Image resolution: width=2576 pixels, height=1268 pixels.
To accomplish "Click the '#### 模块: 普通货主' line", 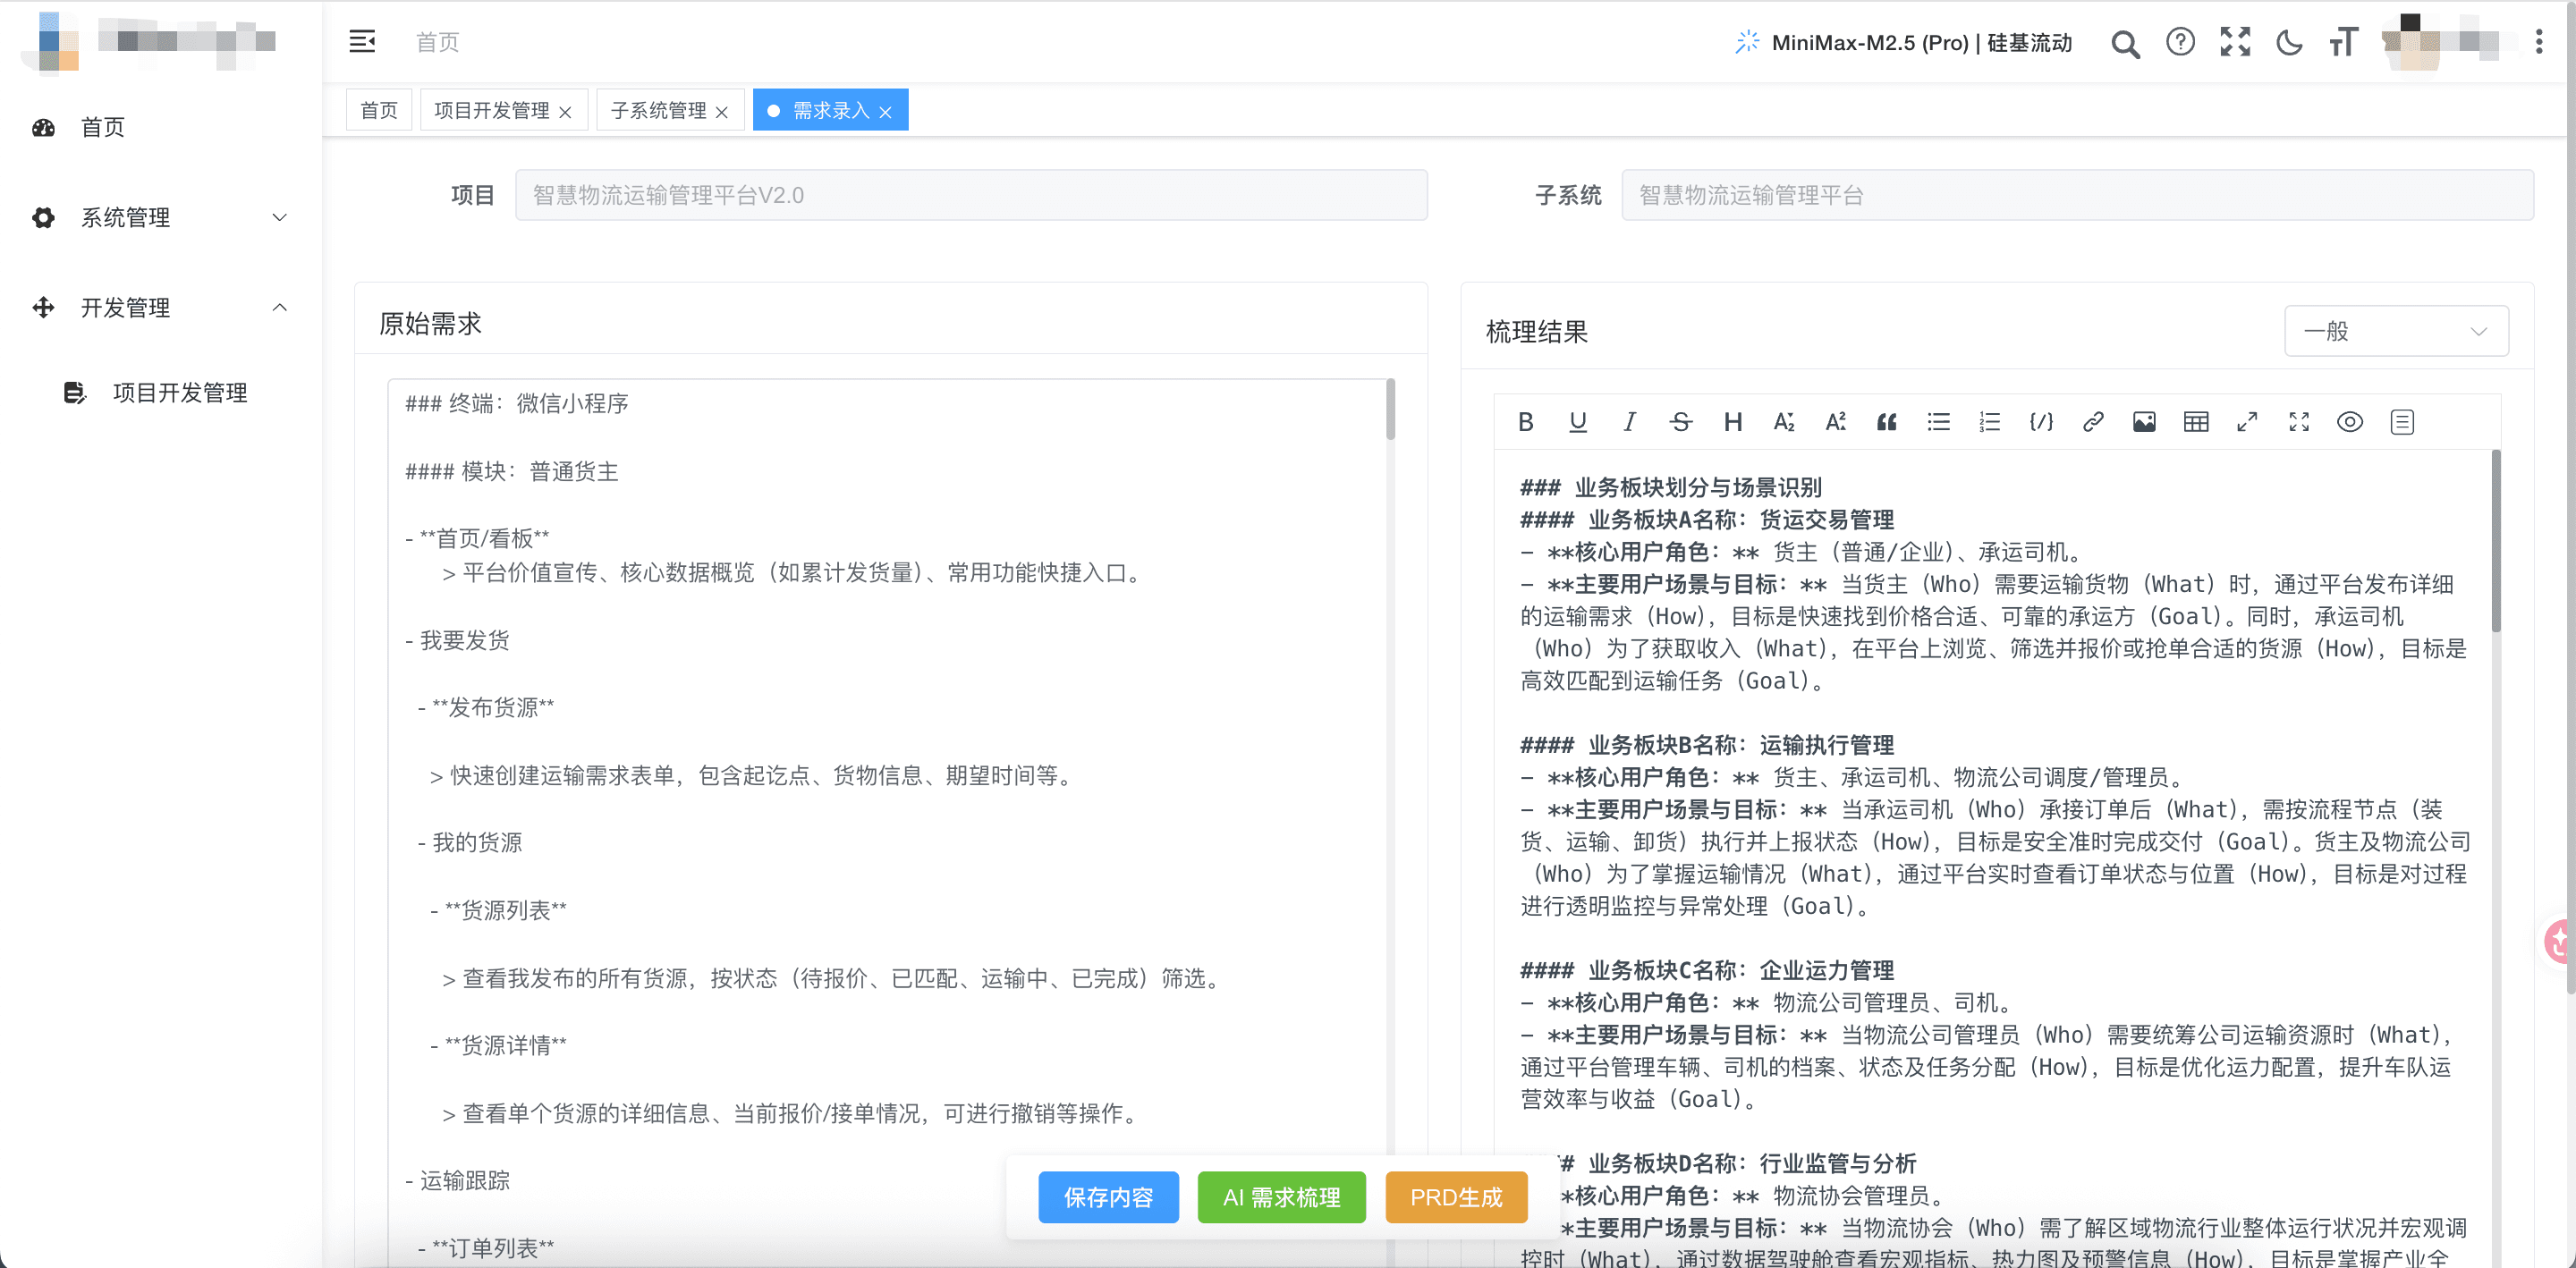I will [511, 471].
